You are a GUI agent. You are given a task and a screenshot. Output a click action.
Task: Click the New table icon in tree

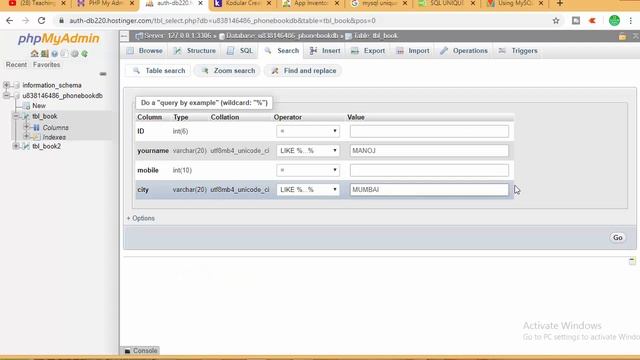pyautogui.click(x=27, y=106)
